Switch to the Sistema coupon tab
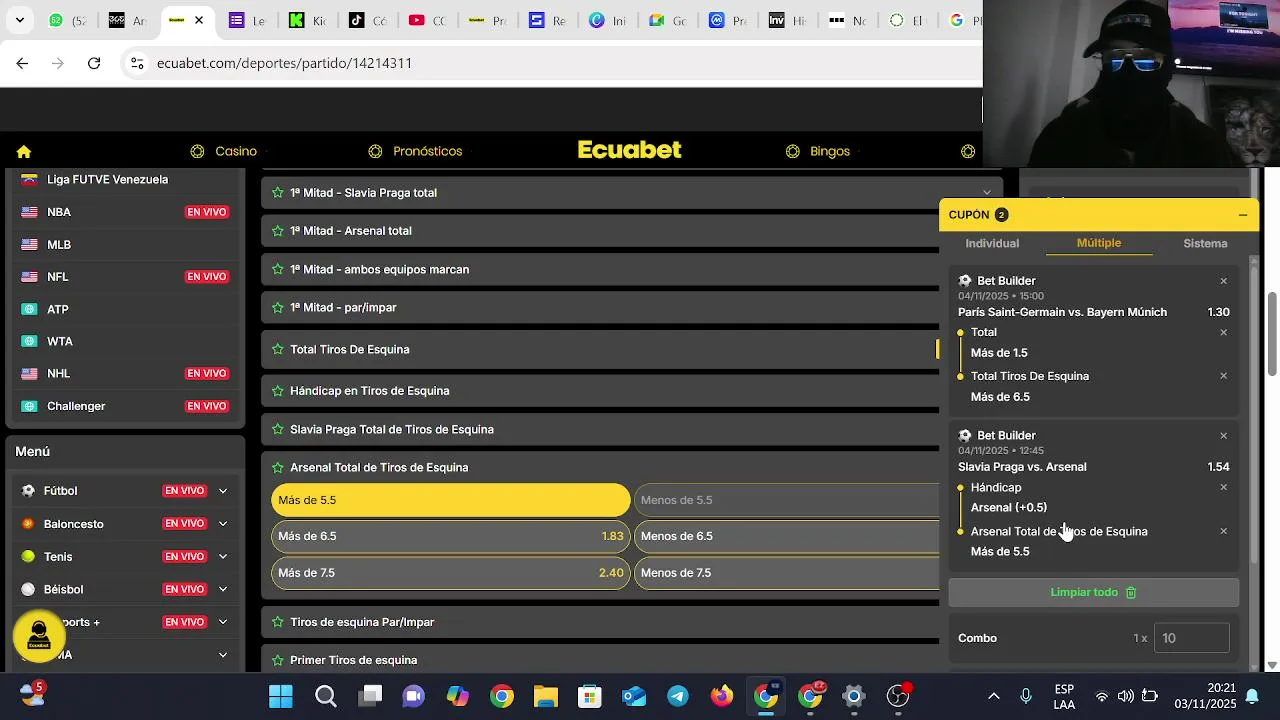1280x720 pixels. tap(1205, 244)
